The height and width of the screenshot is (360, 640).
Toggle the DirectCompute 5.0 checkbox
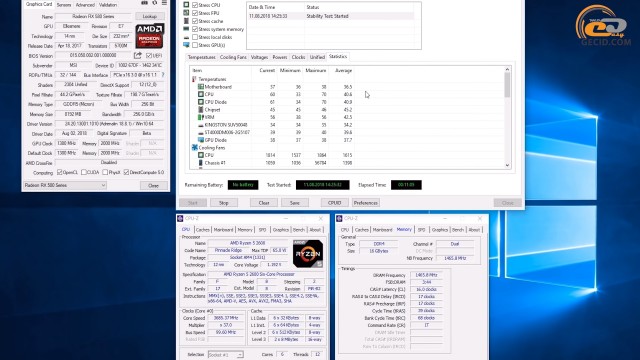[127, 172]
